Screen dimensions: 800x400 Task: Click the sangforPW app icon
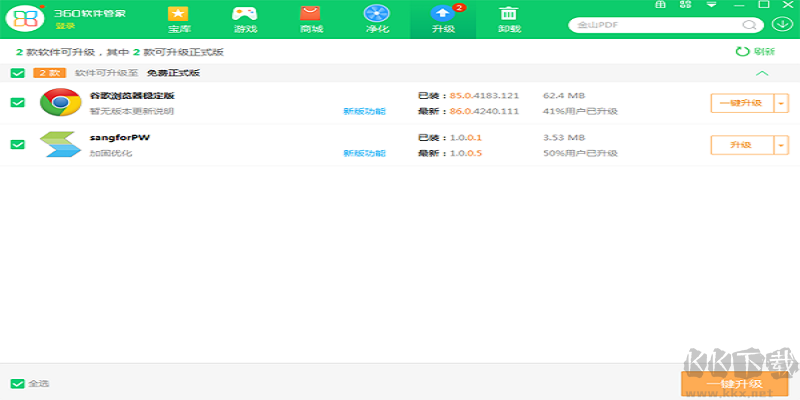click(61, 144)
